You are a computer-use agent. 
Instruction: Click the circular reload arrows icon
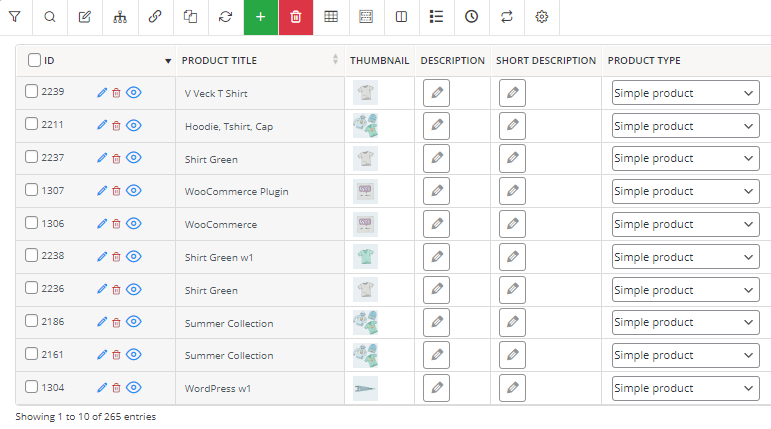point(226,17)
